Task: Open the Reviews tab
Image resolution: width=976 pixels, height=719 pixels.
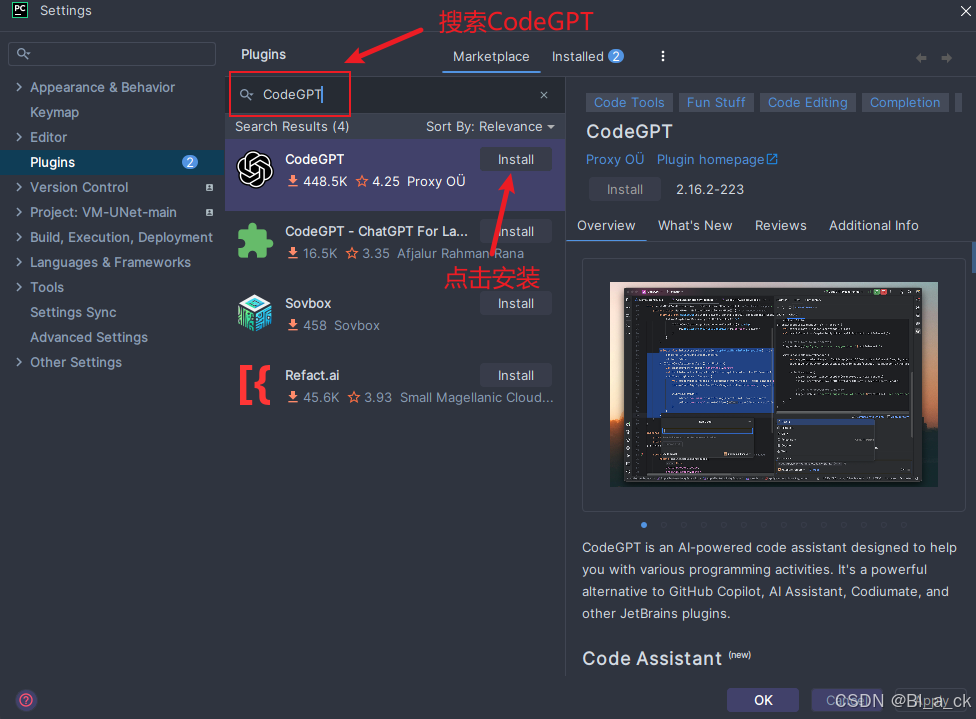Action: [781, 225]
